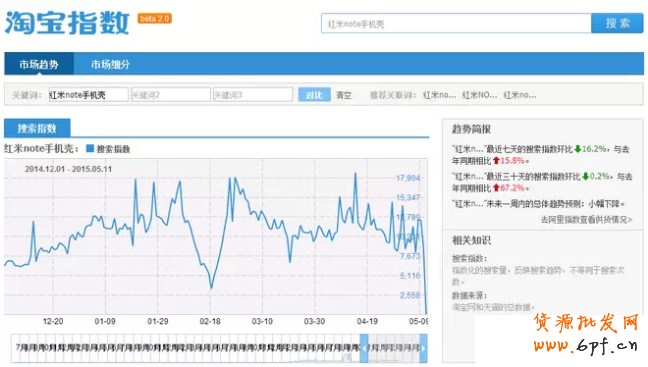Click the beta 2.0 badge

pyautogui.click(x=155, y=19)
